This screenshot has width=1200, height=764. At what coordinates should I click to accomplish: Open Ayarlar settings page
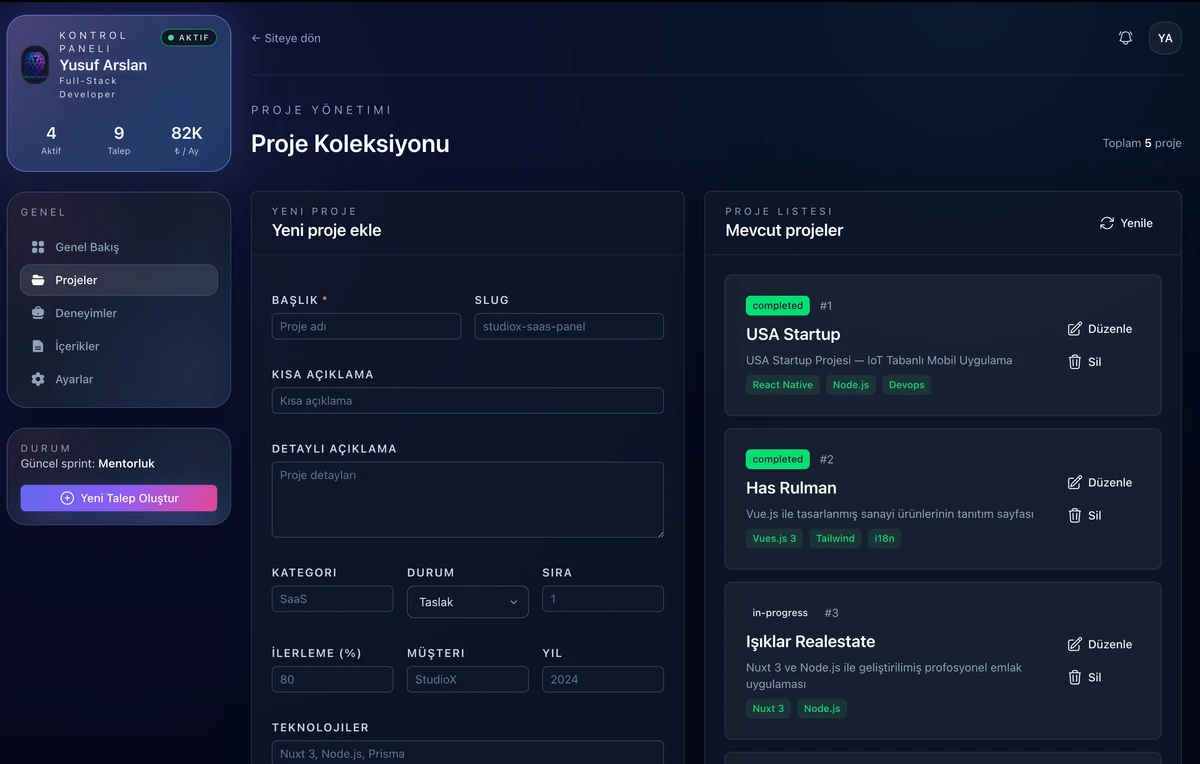(74, 379)
